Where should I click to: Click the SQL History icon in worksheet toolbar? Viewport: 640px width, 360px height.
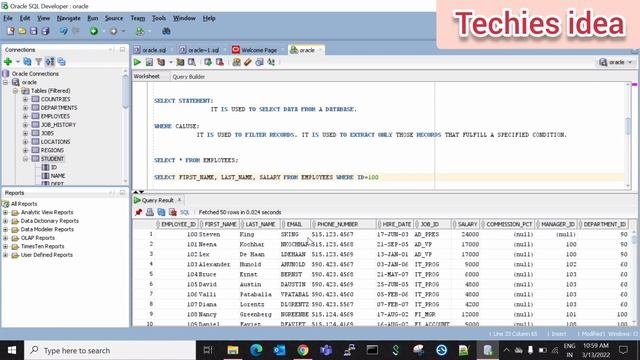click(x=259, y=62)
